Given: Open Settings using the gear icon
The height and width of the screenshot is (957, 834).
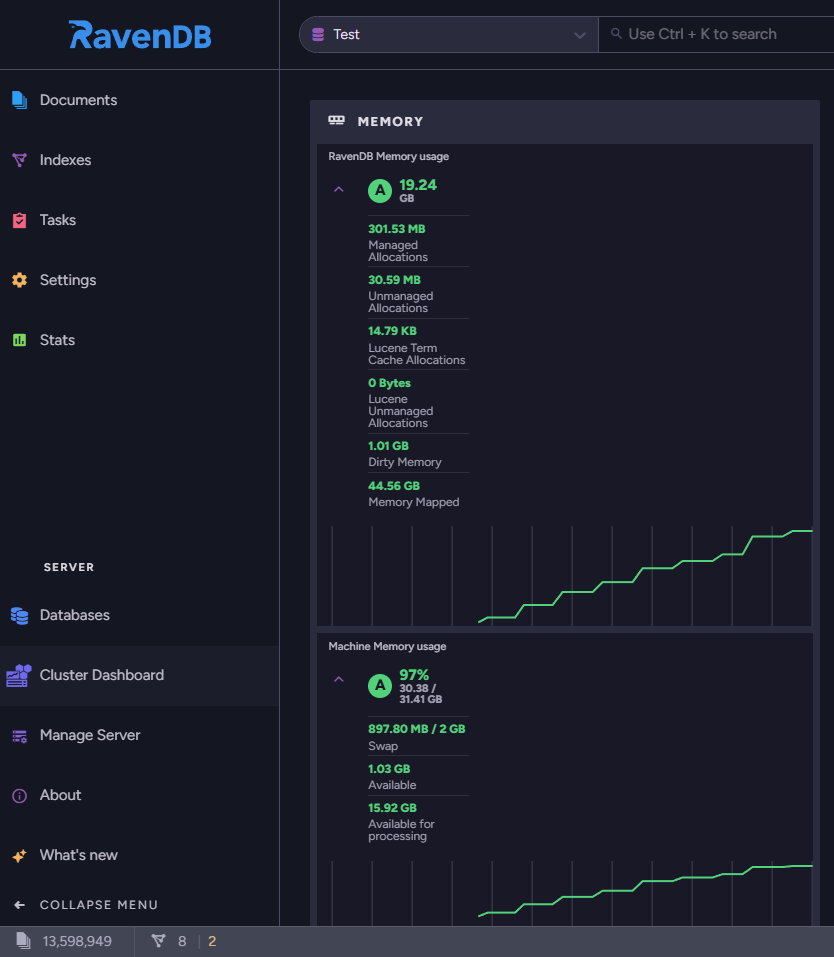Looking at the screenshot, I should tap(20, 280).
